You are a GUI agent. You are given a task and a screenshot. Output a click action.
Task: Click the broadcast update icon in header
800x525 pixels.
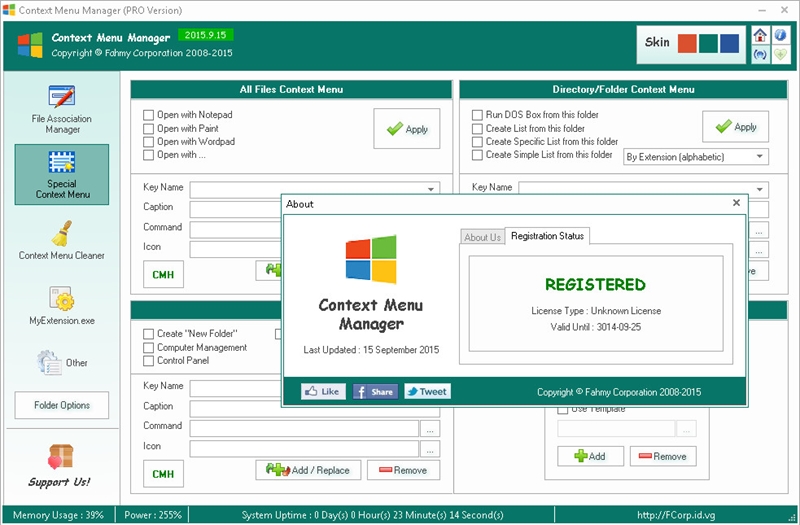click(x=760, y=54)
